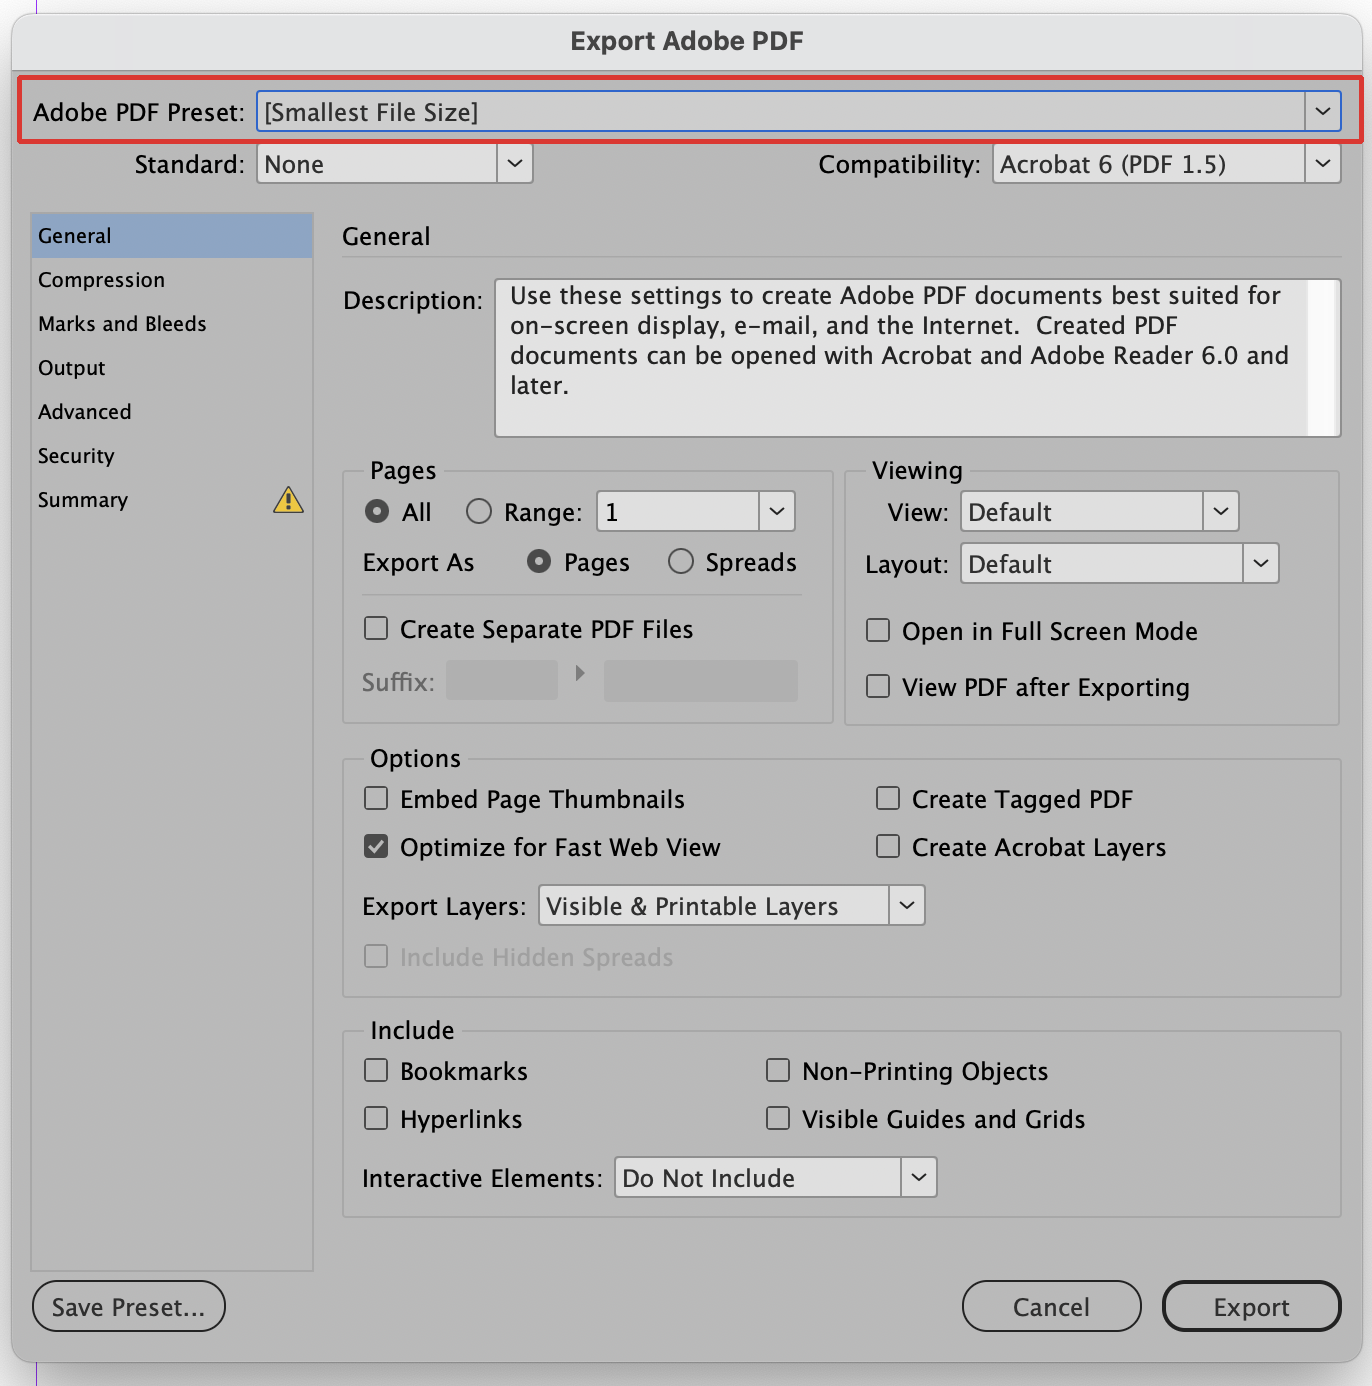This screenshot has height=1386, width=1372.
Task: Open the Compatibility dropdown
Action: click(x=1322, y=163)
